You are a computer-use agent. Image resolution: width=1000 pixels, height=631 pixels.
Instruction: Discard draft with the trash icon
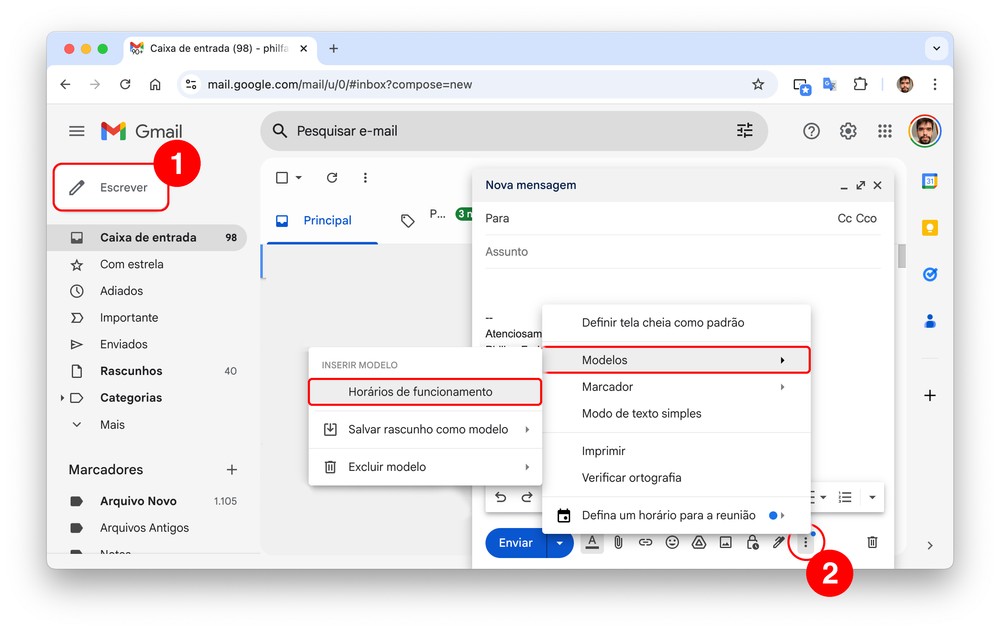872,542
